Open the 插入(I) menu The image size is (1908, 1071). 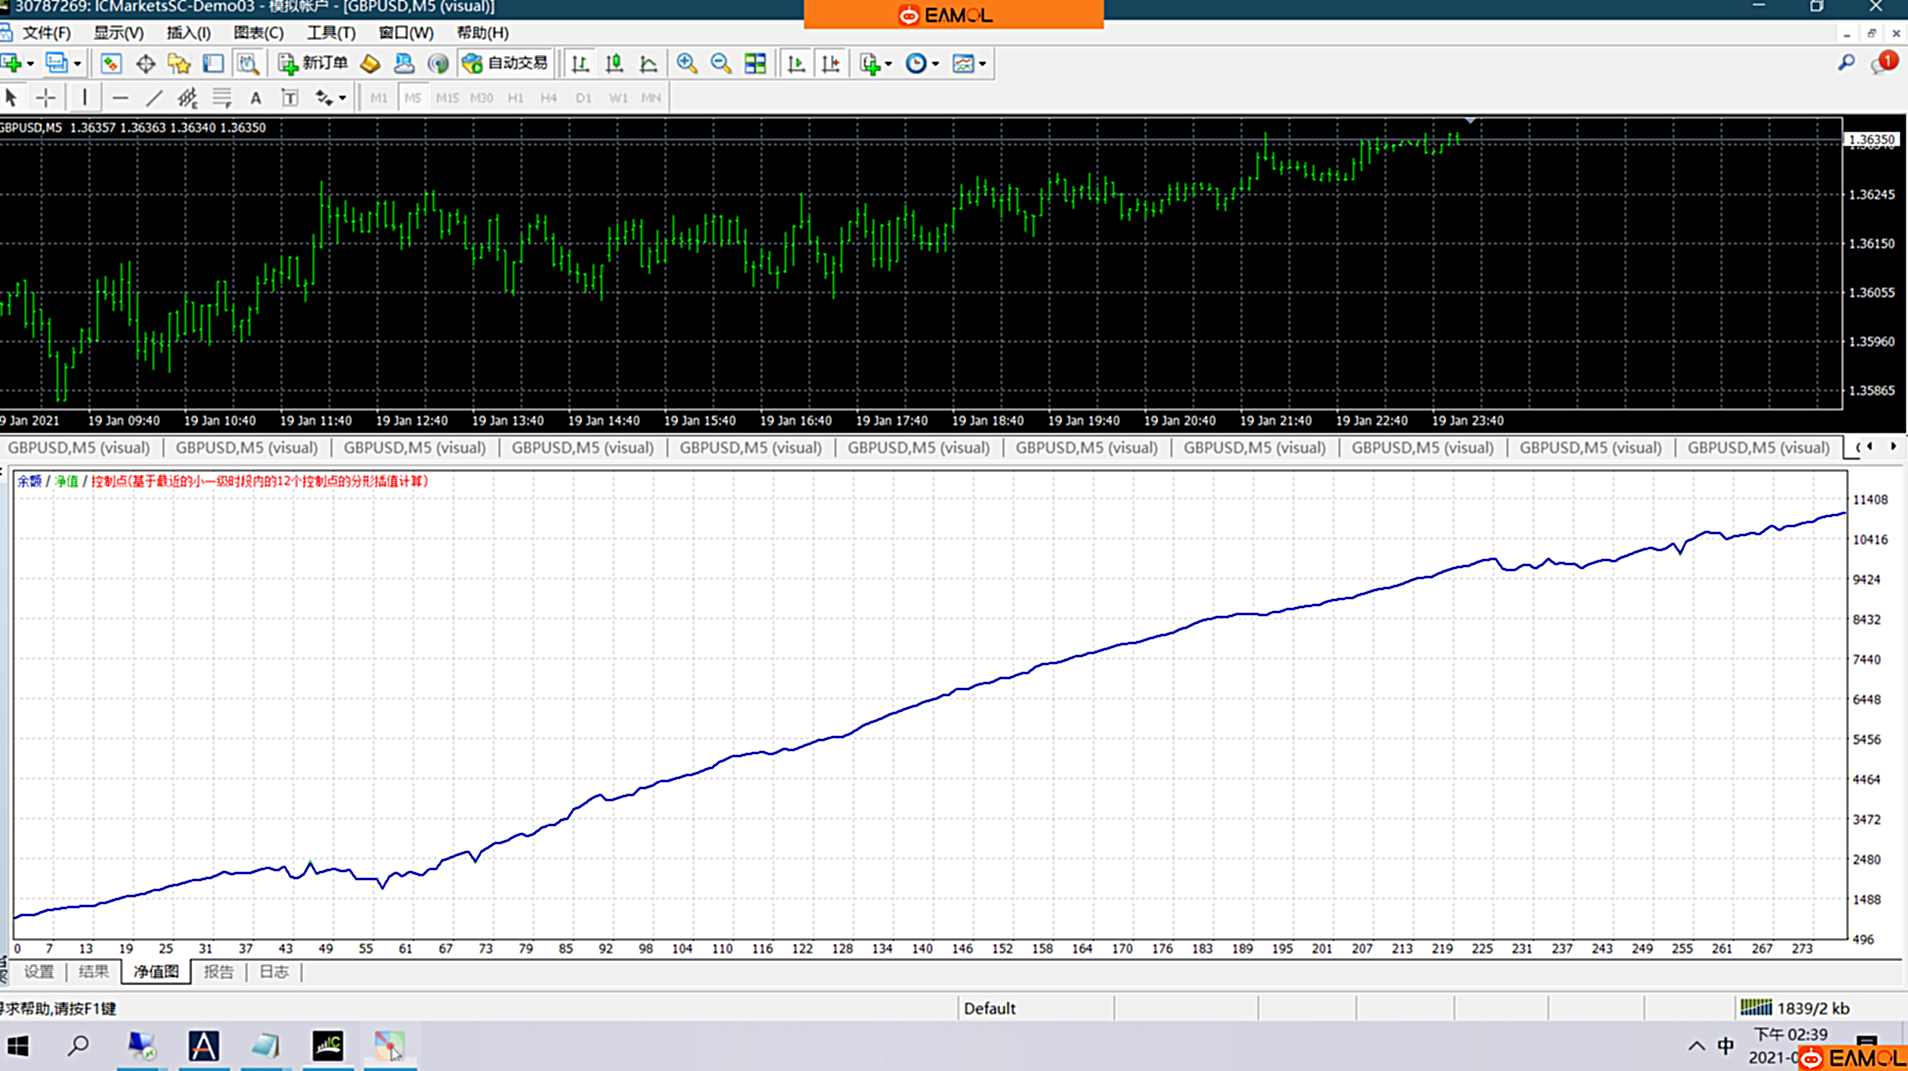pyautogui.click(x=188, y=33)
